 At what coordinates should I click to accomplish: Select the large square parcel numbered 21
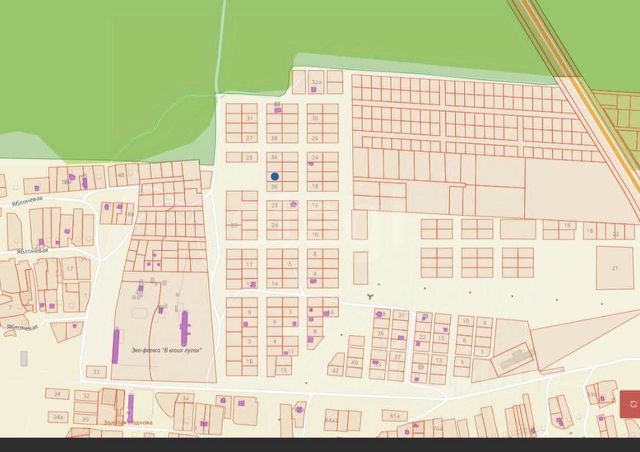point(615,268)
